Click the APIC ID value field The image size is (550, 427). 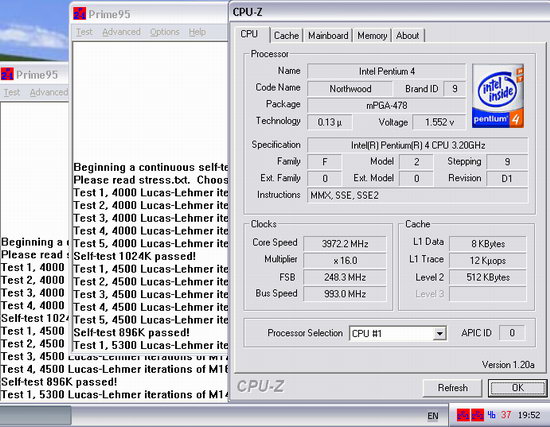click(512, 333)
